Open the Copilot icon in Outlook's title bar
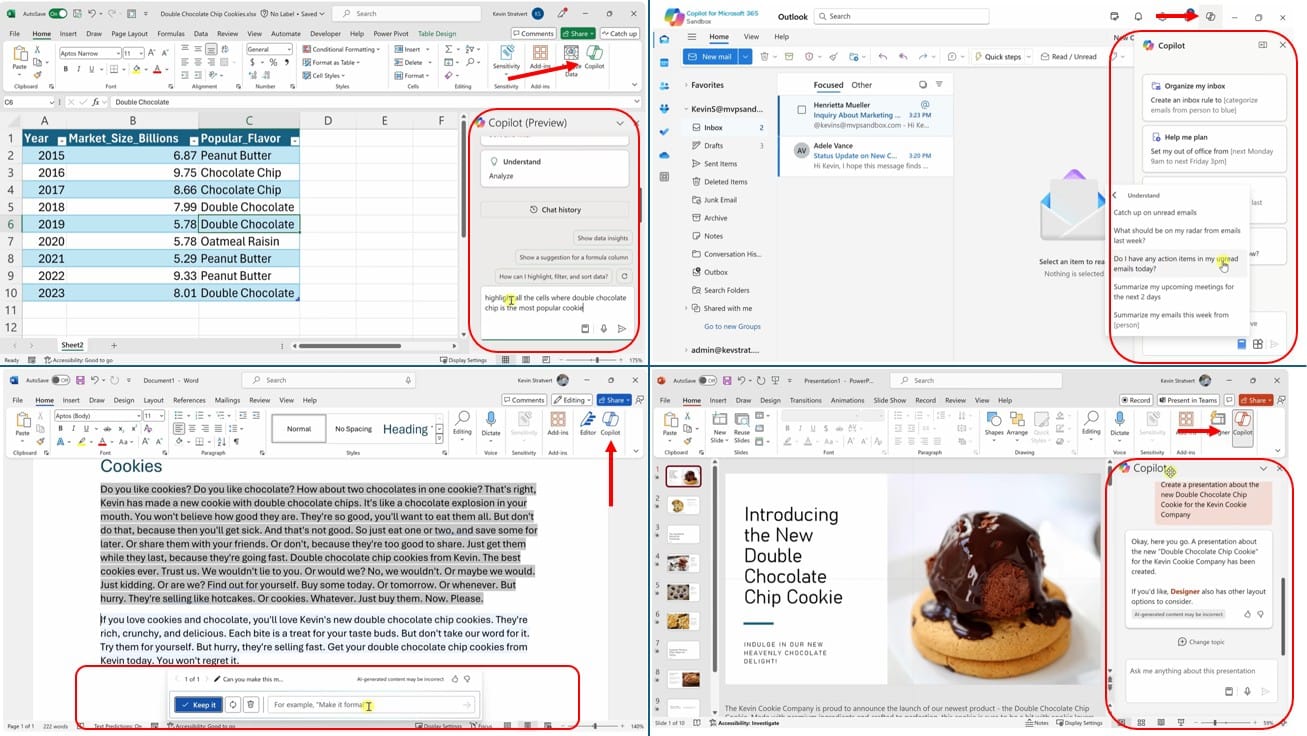 (x=1210, y=17)
